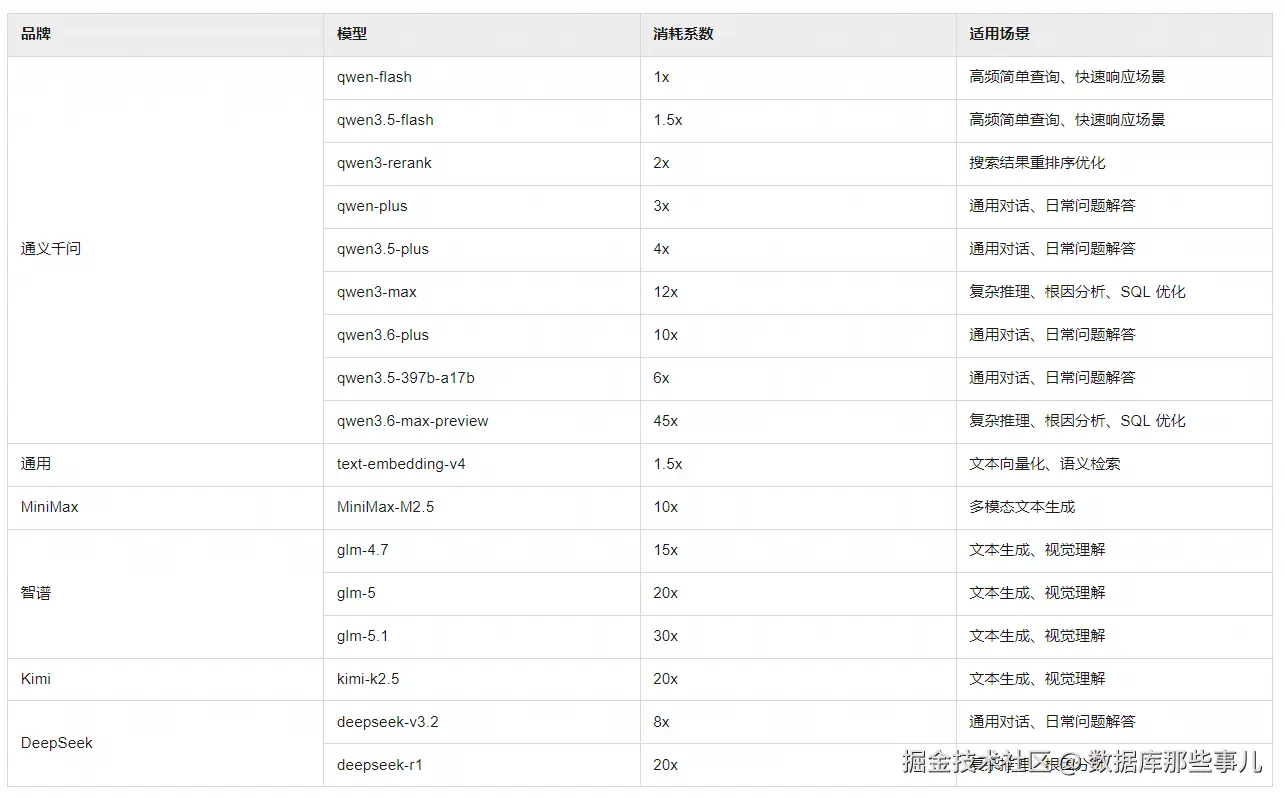Click the qwen3-max model name

[x=377, y=292]
